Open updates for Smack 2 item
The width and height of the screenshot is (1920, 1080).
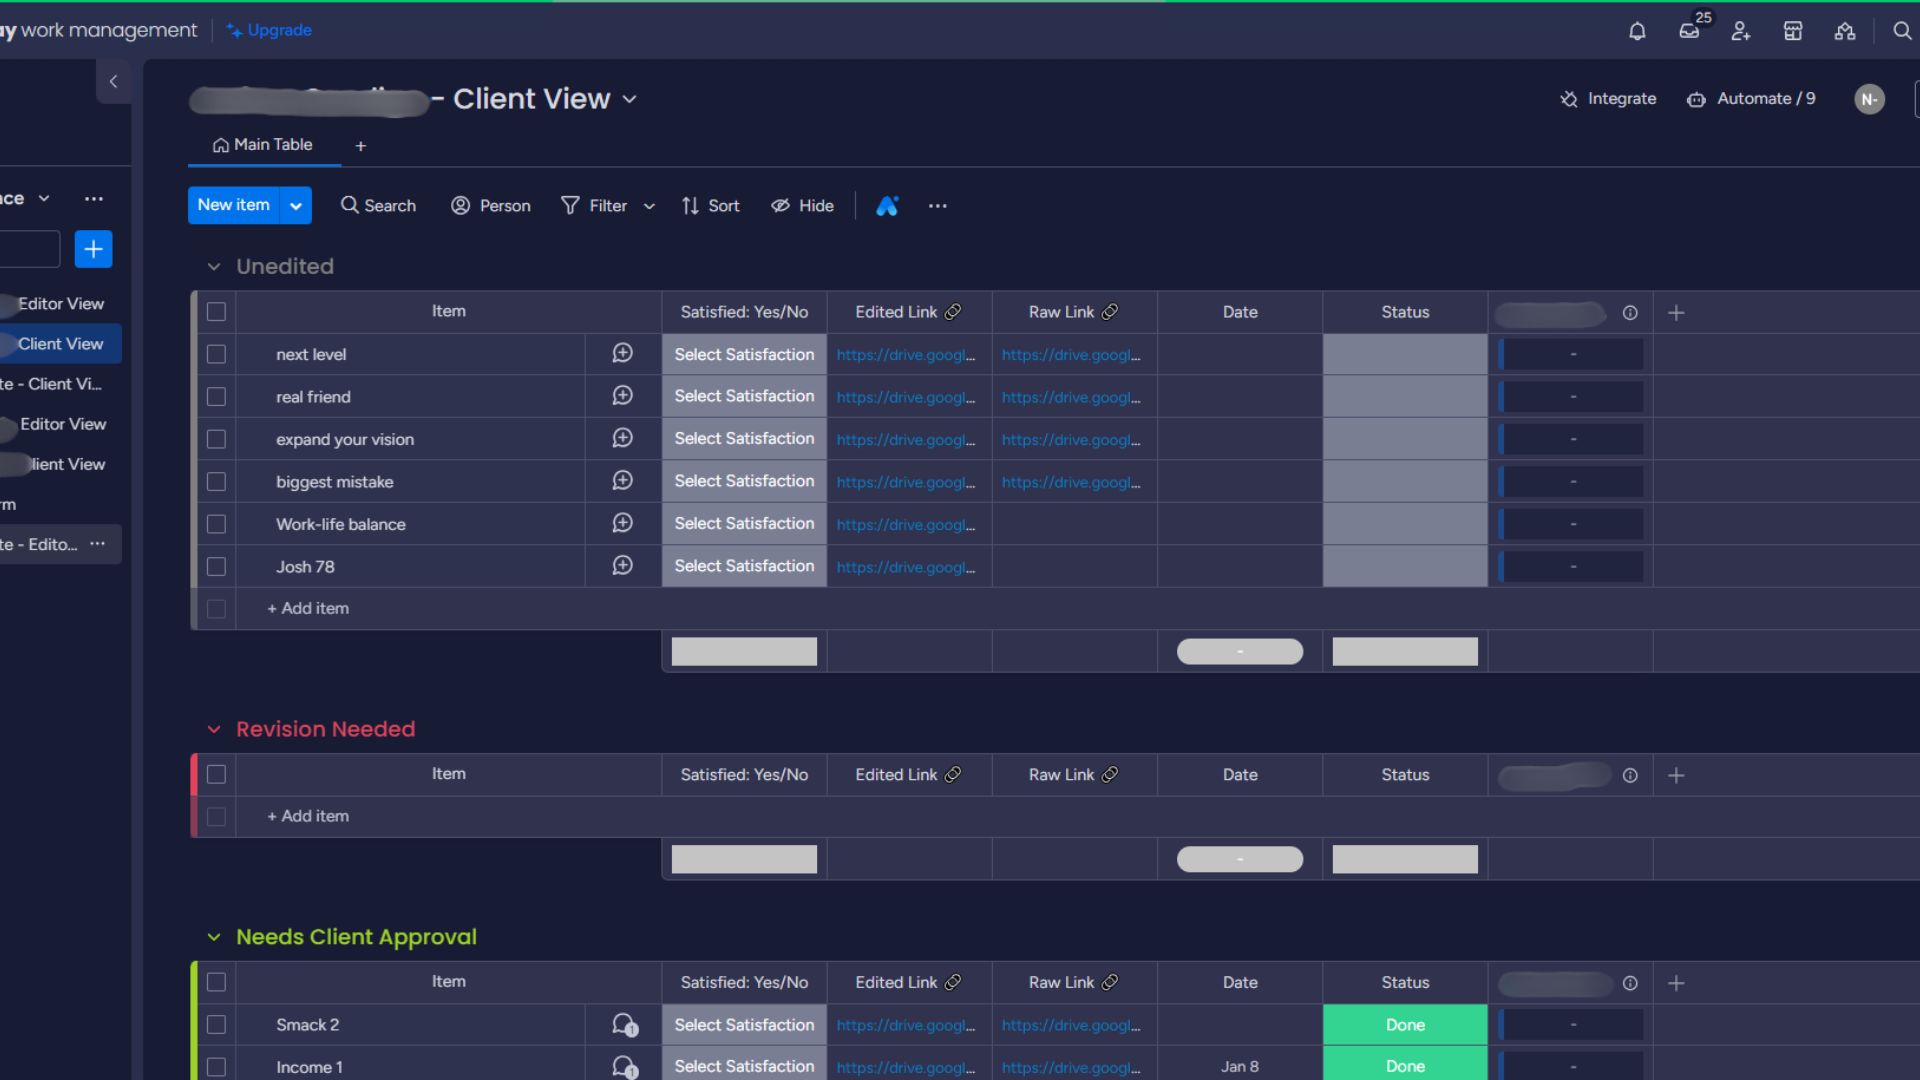pos(624,1025)
